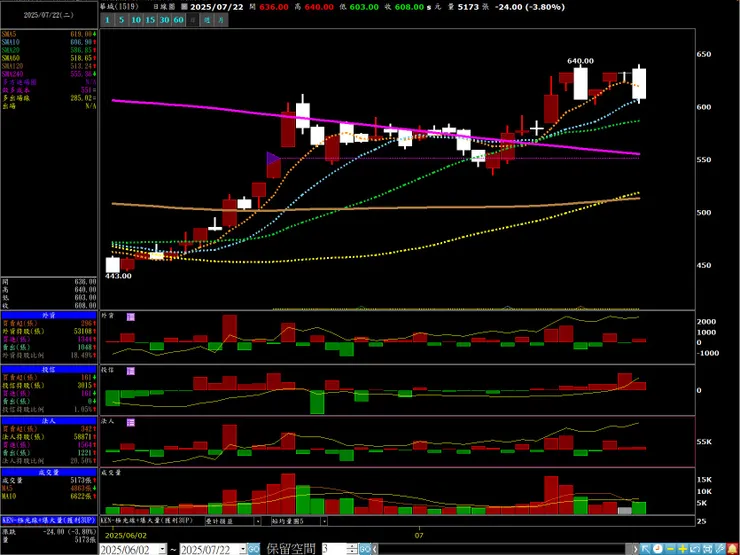
Task: Click the date 2025/07/22(二) header box
Action: pyautogui.click(x=49, y=15)
